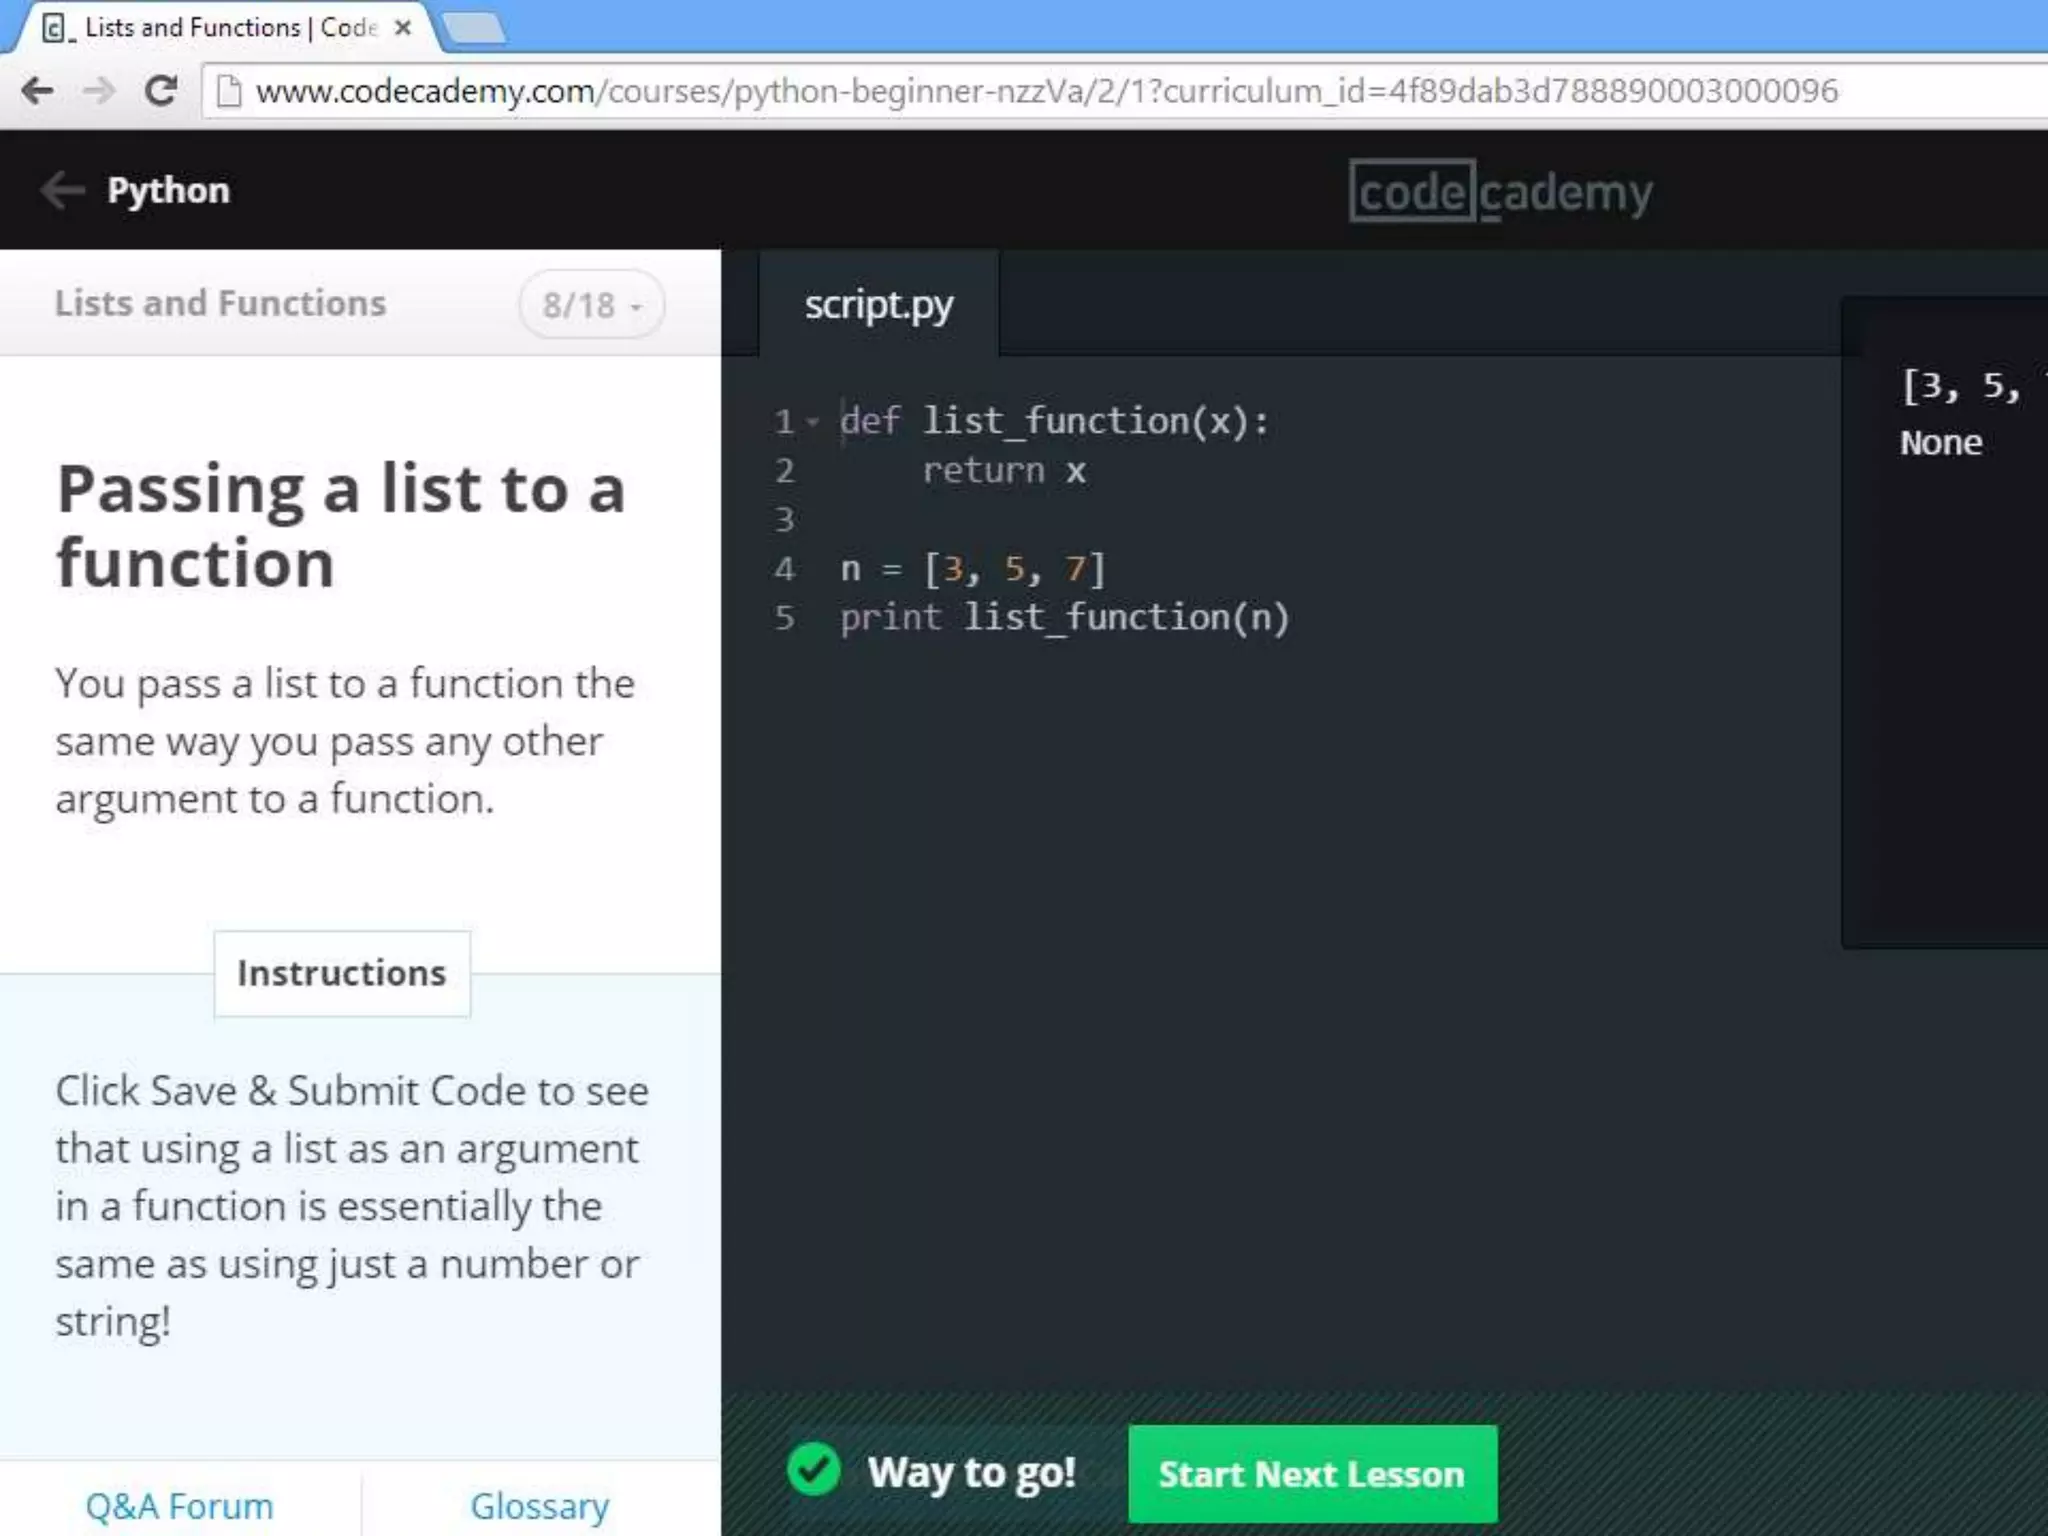This screenshot has height=1536, width=2048.
Task: Reload the page with refresh icon
Action: [160, 91]
